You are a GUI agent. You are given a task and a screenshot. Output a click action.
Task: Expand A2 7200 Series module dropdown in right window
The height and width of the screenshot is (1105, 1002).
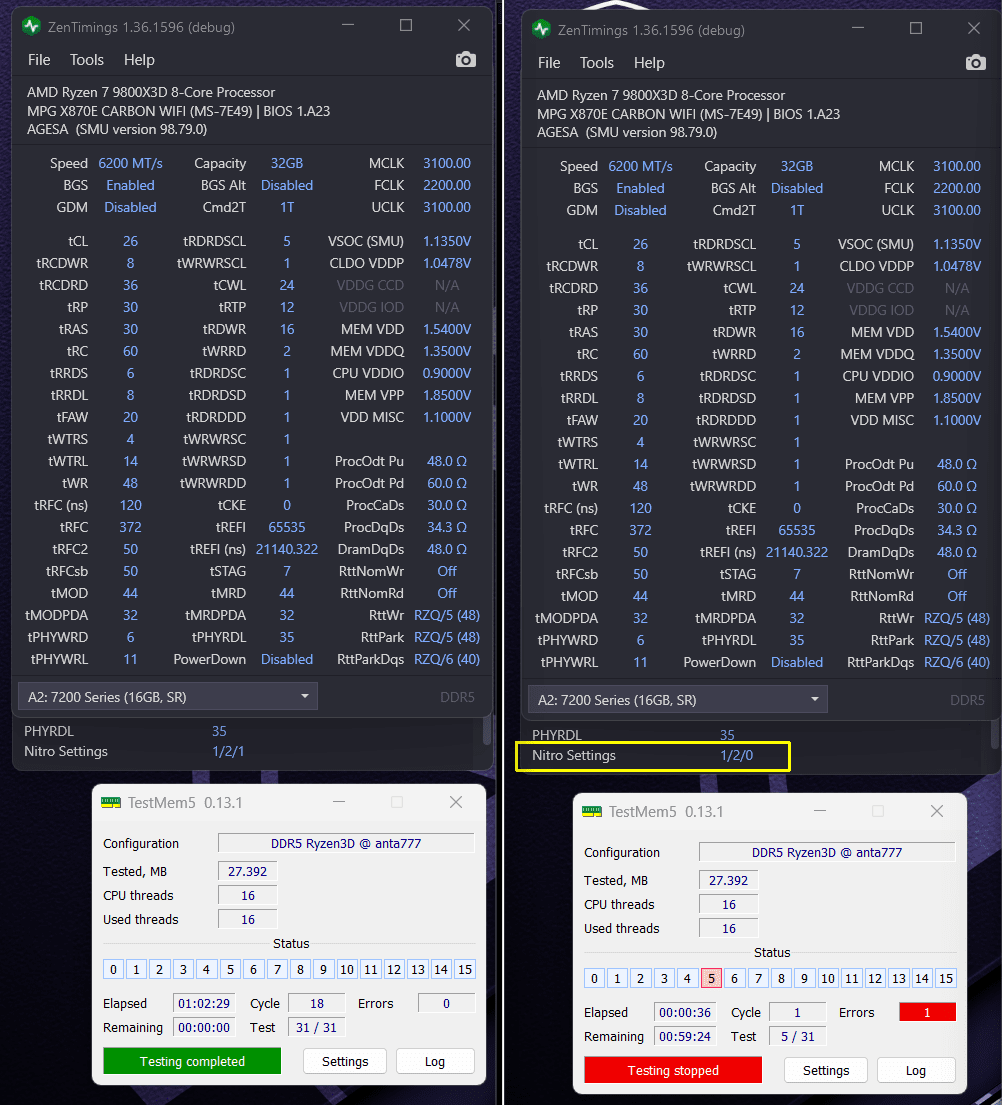coord(678,700)
